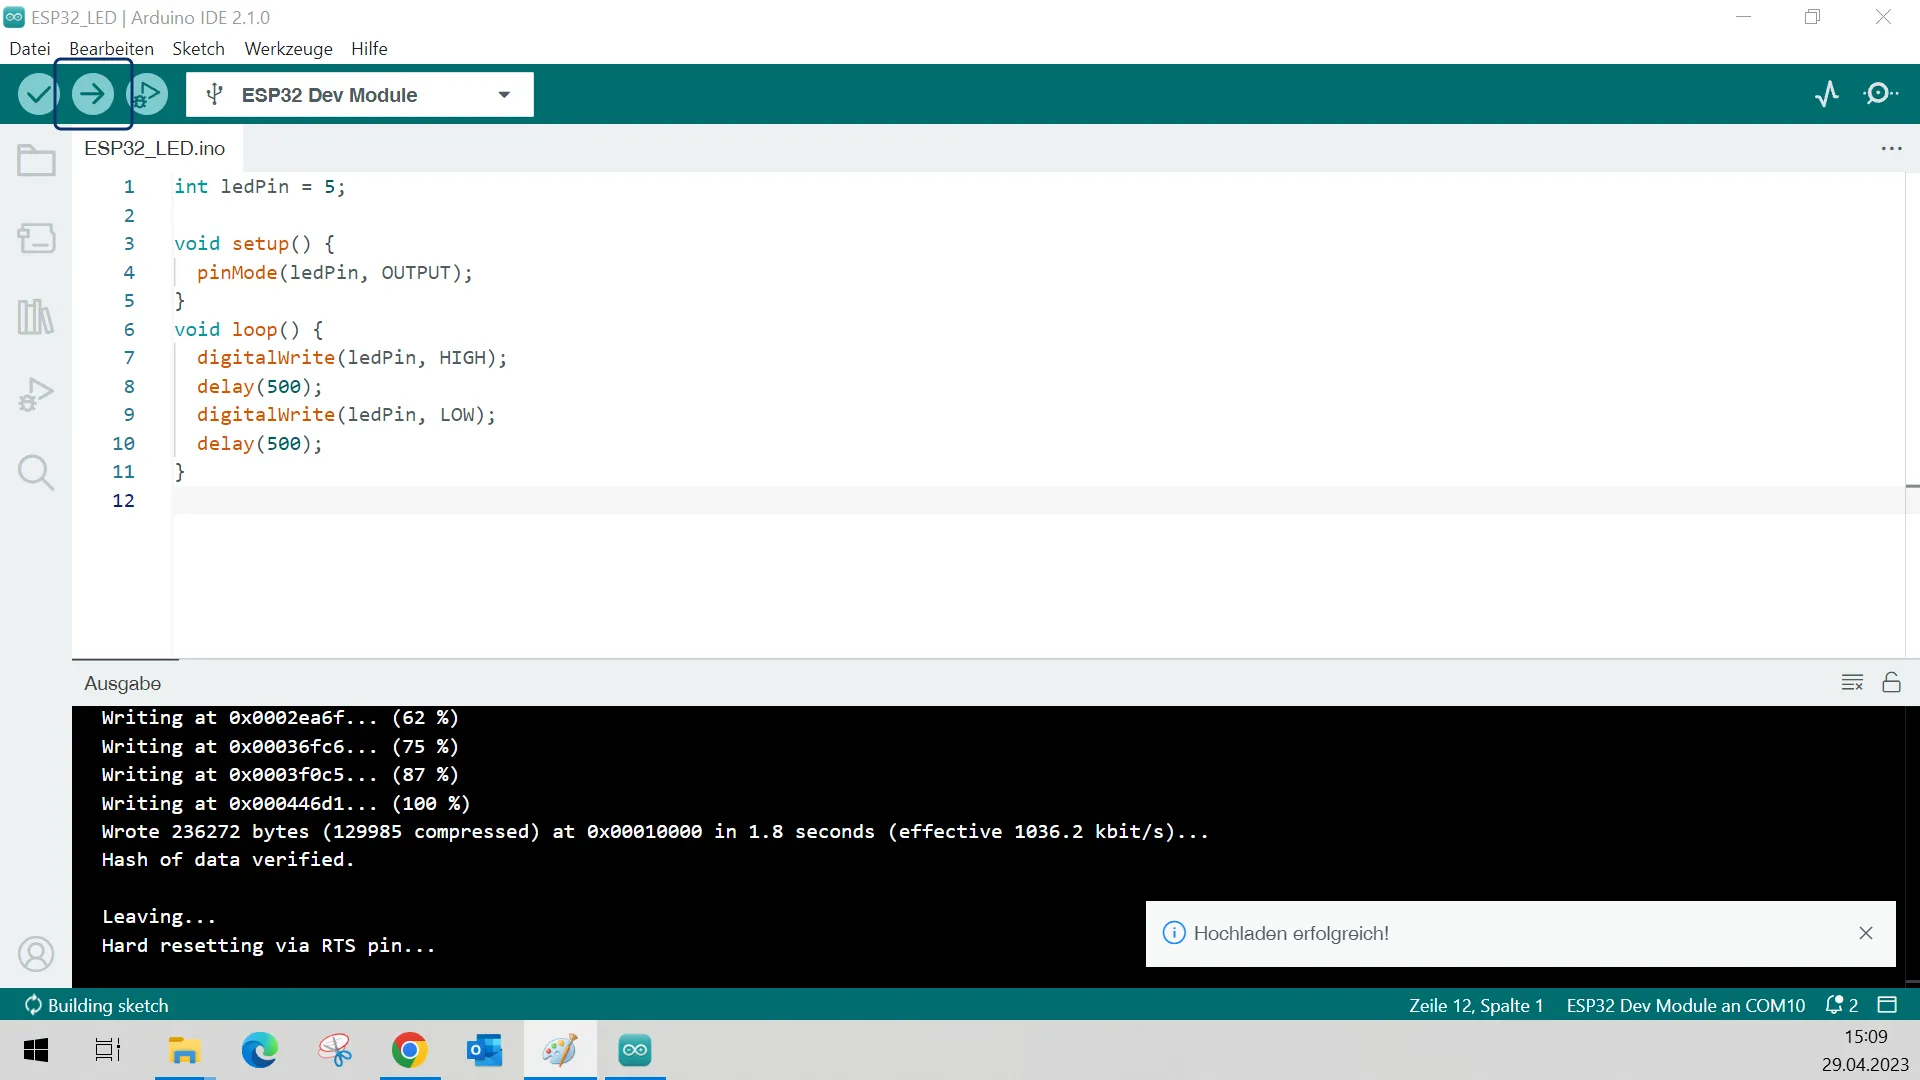Image resolution: width=1920 pixels, height=1080 pixels.
Task: Launch Microsoft Edge from the taskbar
Action: pyautogui.click(x=260, y=1050)
